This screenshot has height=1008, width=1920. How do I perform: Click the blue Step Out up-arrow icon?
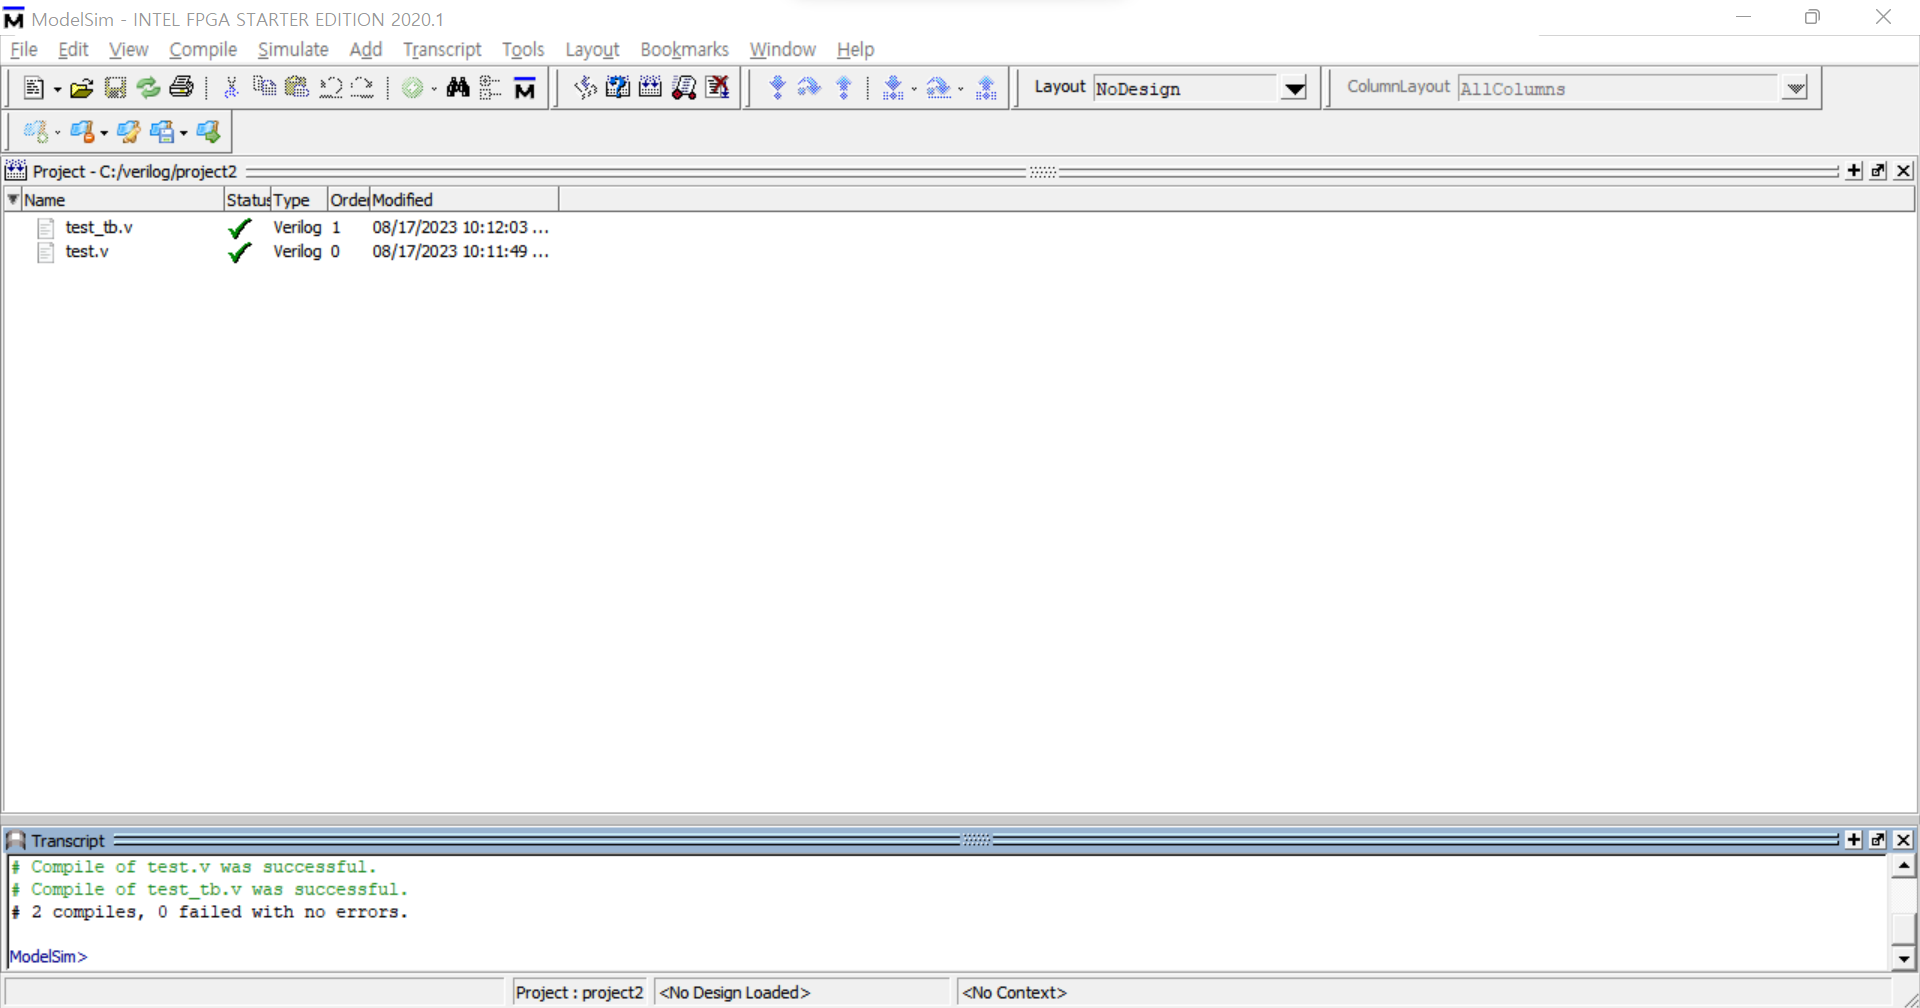click(844, 88)
